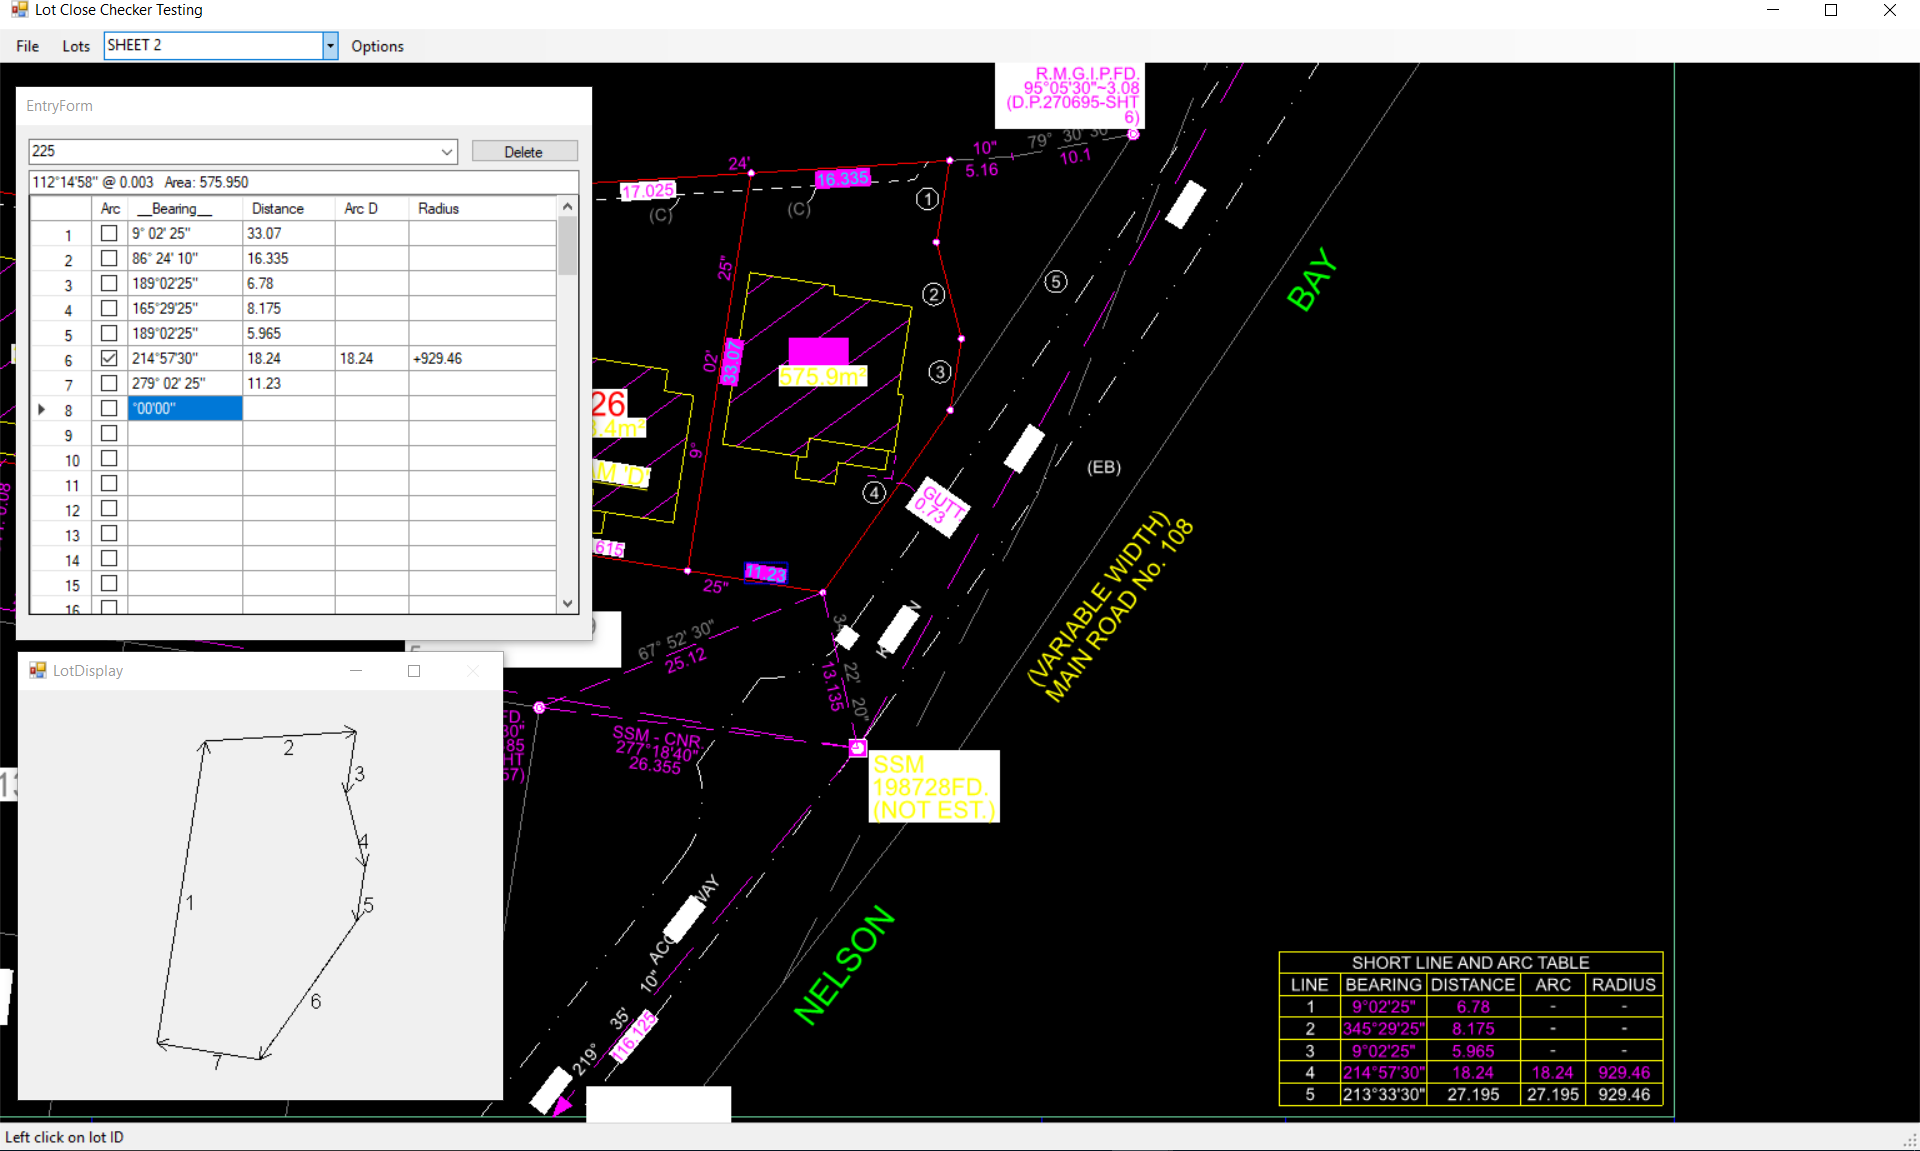Open the SHEET 2 dropdown

pyautogui.click(x=330, y=46)
